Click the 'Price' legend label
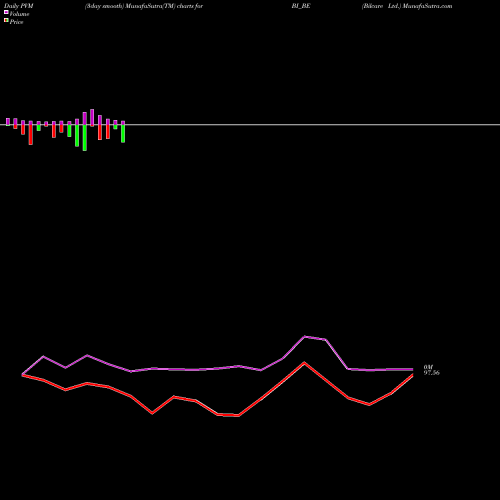This screenshot has width=500, height=500. 16,22
